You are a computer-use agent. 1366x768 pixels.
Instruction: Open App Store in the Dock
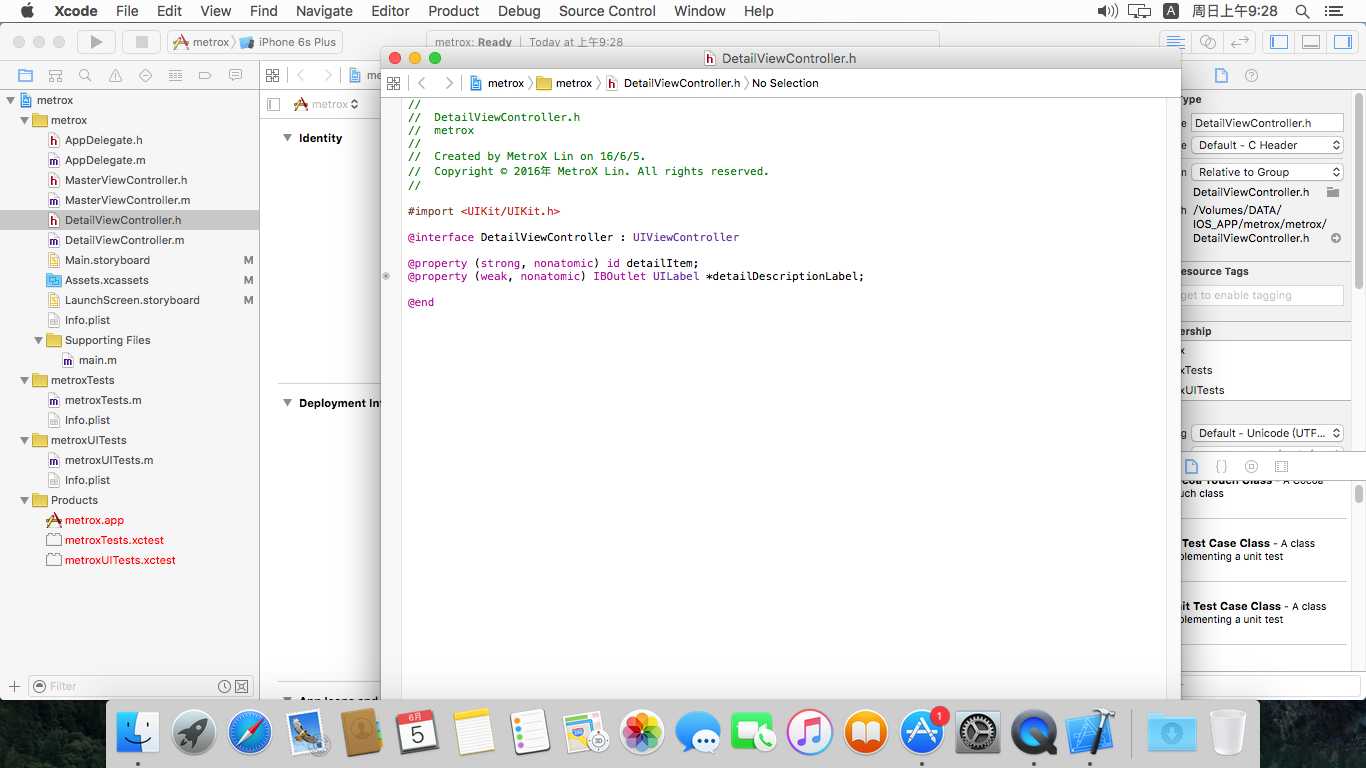921,733
